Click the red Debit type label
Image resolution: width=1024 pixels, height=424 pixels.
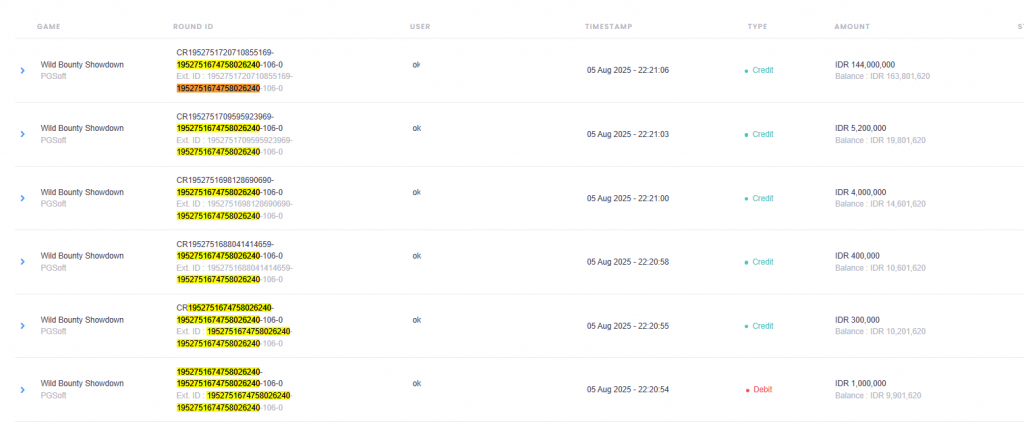point(763,389)
